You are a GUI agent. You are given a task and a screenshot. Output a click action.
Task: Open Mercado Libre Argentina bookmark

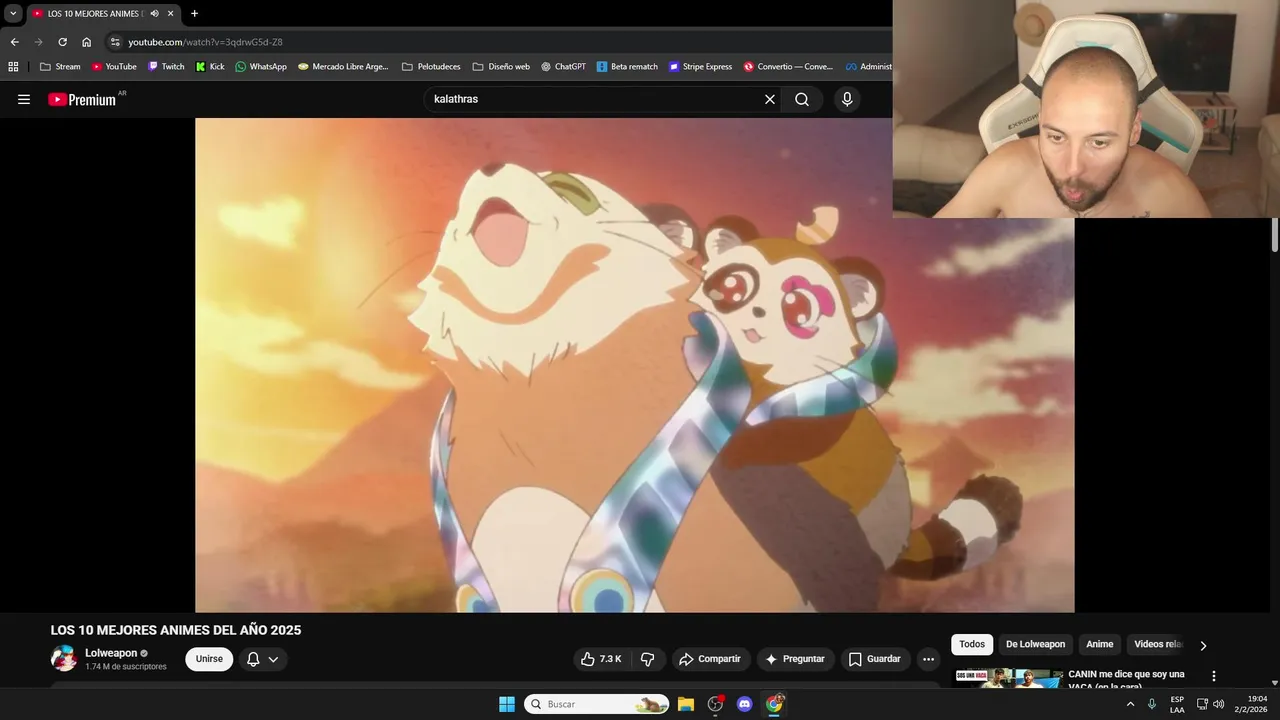(343, 67)
